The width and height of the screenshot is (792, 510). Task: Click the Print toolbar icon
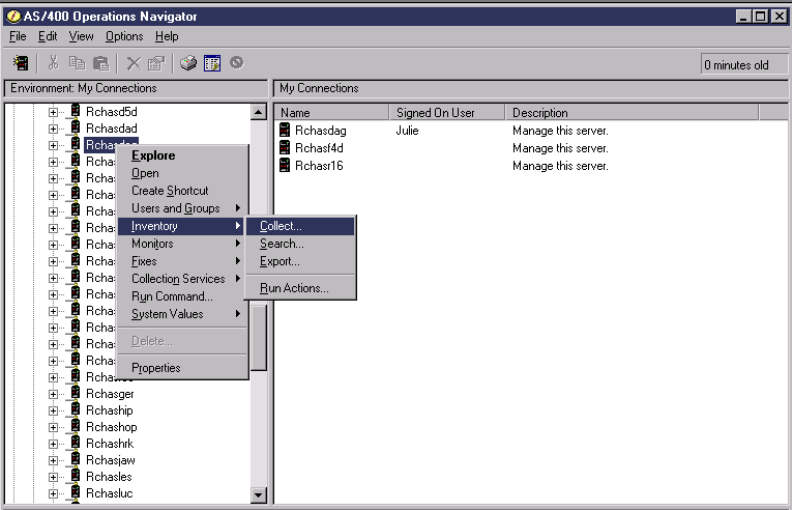point(188,63)
